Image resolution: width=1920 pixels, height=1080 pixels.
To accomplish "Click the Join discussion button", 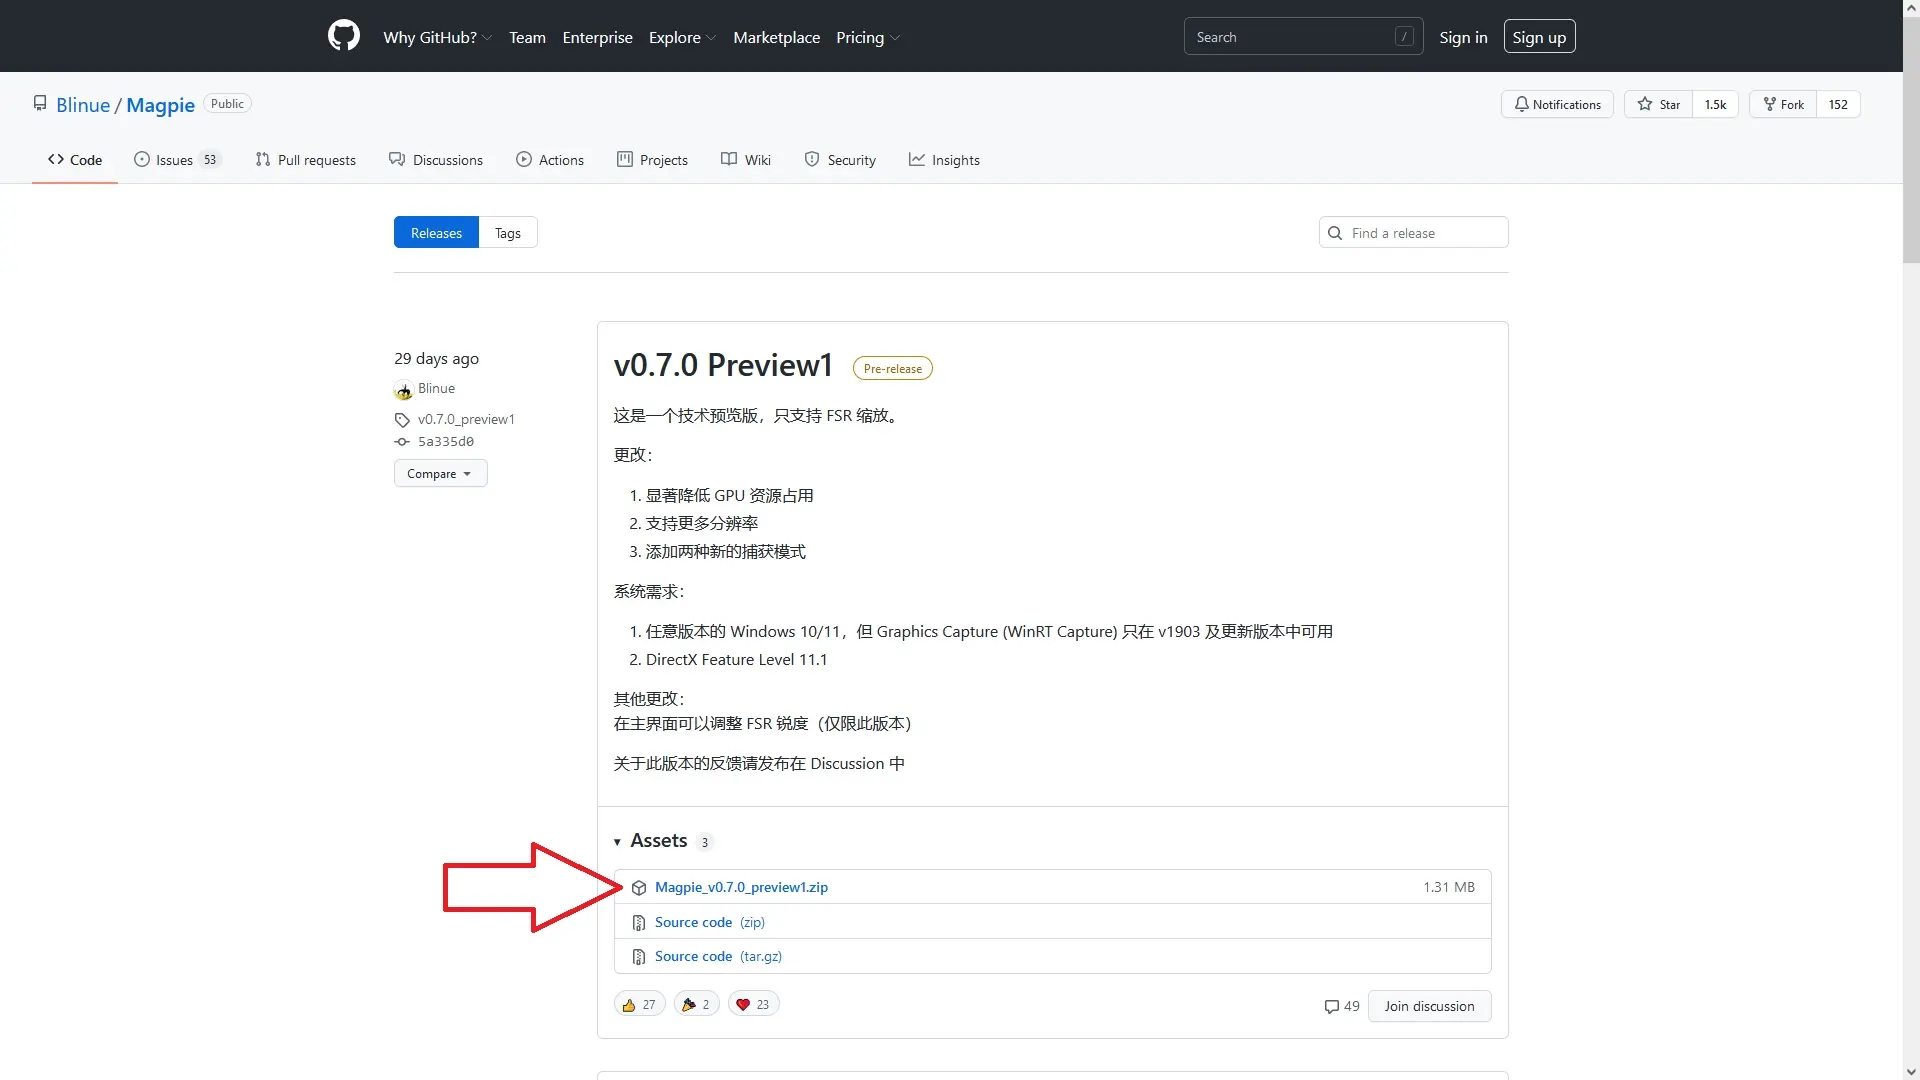I will point(1429,1006).
